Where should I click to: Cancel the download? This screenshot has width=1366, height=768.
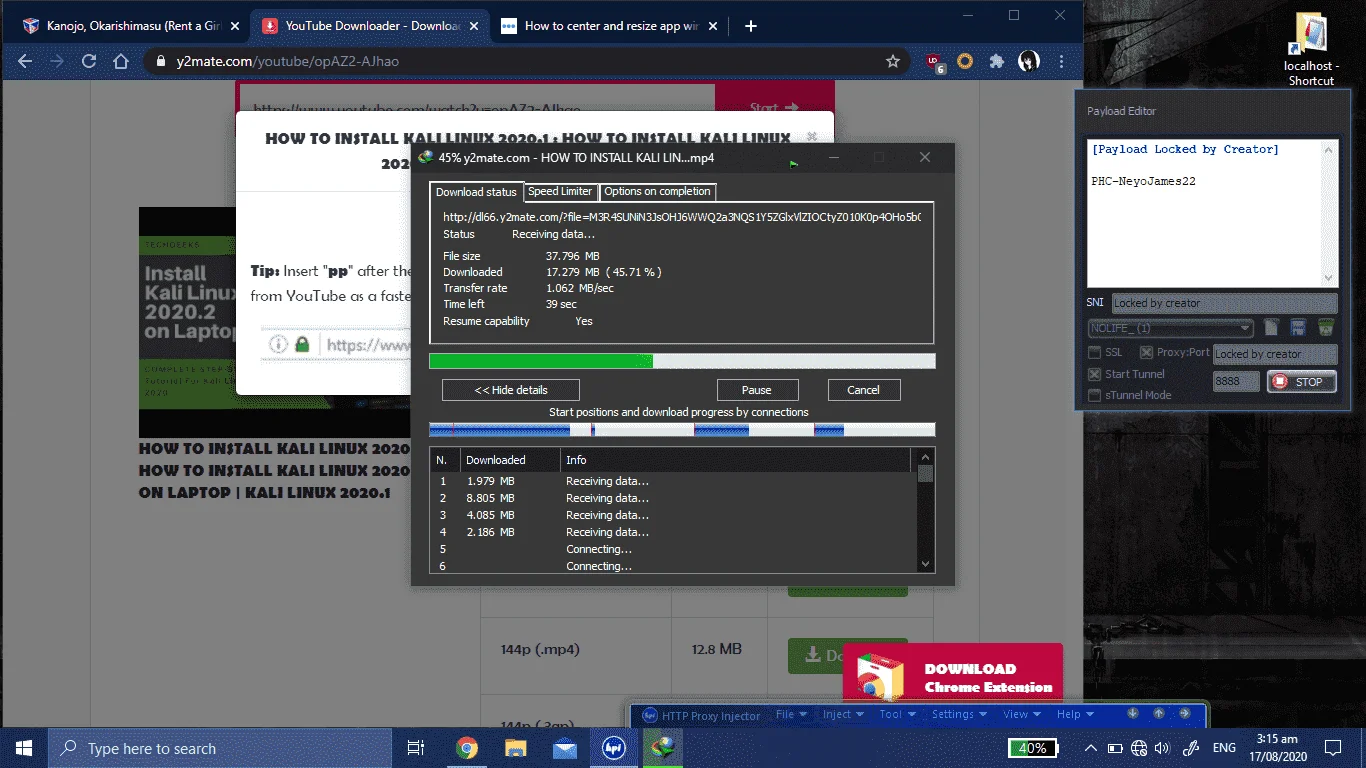click(x=864, y=390)
